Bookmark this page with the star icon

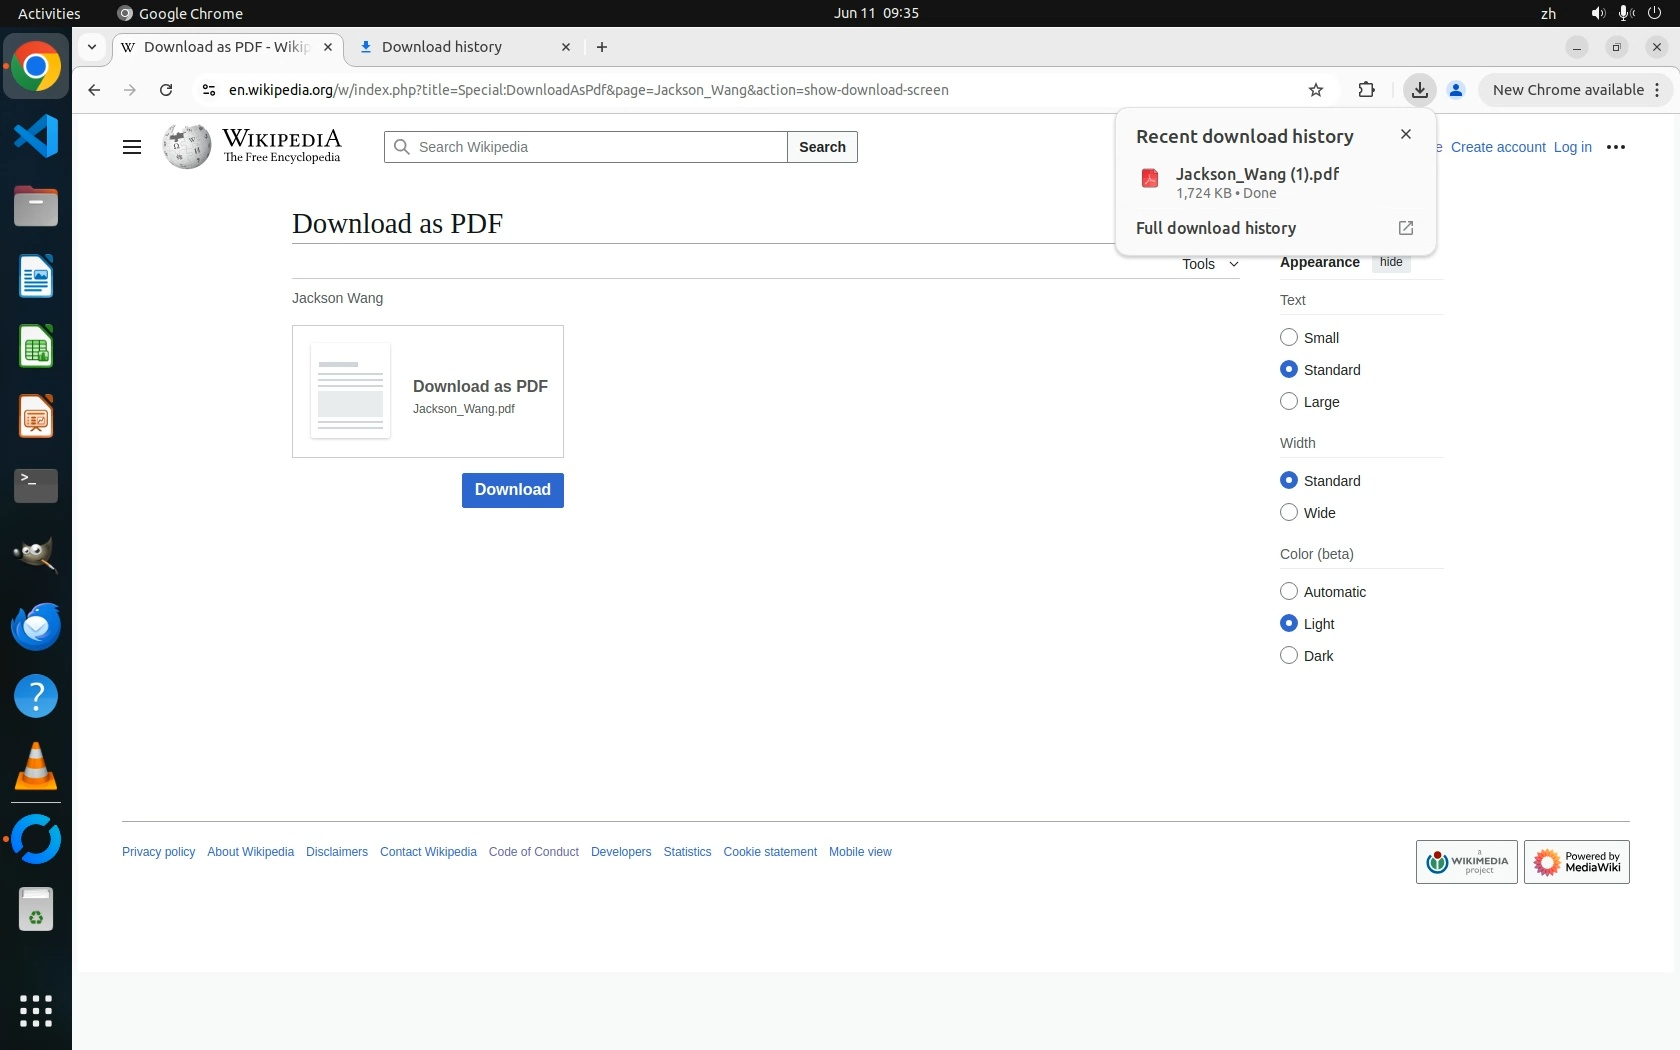point(1316,90)
